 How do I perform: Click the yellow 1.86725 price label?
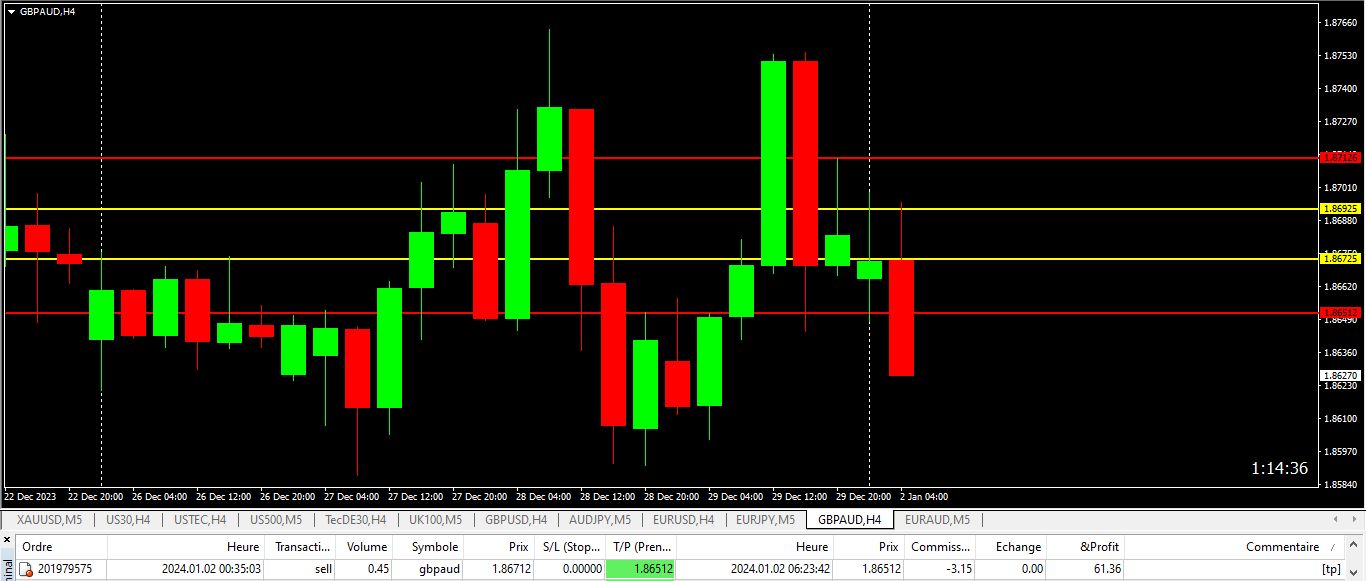[1341, 259]
